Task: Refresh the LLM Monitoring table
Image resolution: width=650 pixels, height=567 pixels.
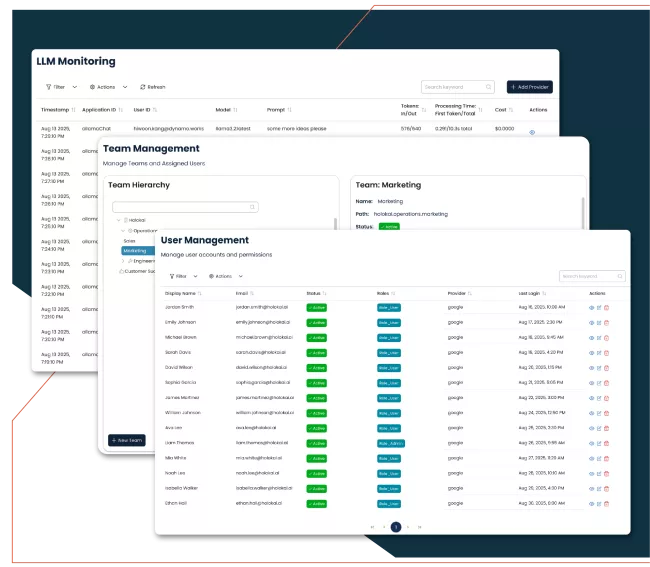Action: (x=152, y=87)
